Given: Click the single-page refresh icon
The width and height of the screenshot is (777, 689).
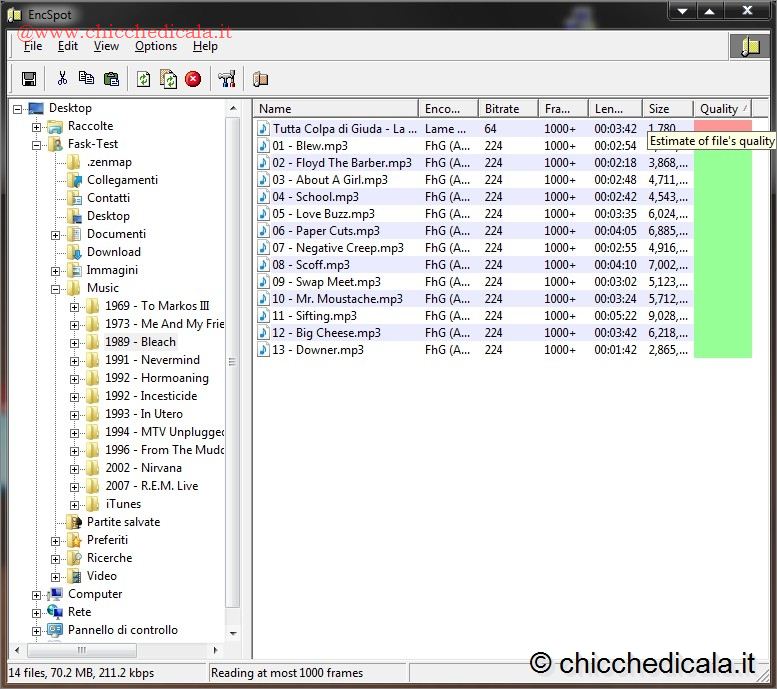Looking at the screenshot, I should point(143,79).
